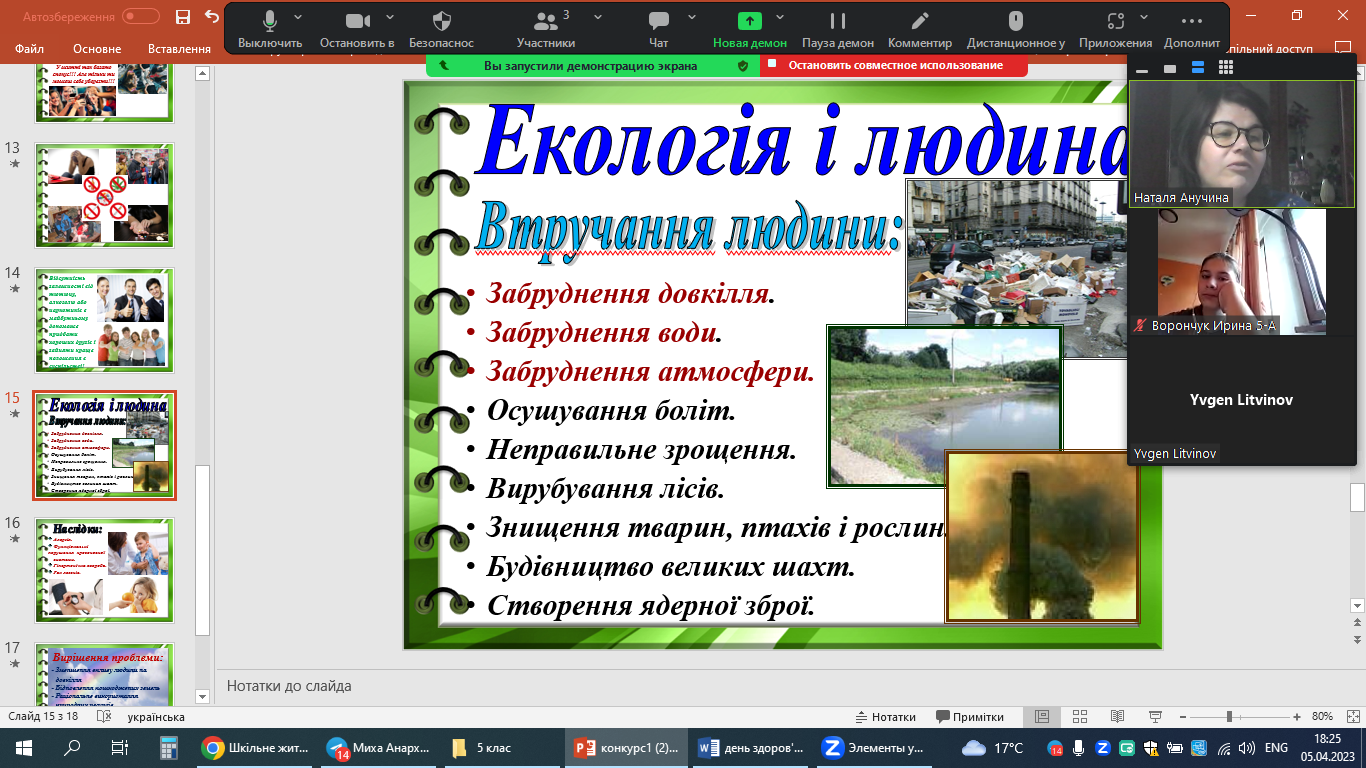Click Осушування боліт bullet text
This screenshot has height=768, width=1366.
[611, 411]
